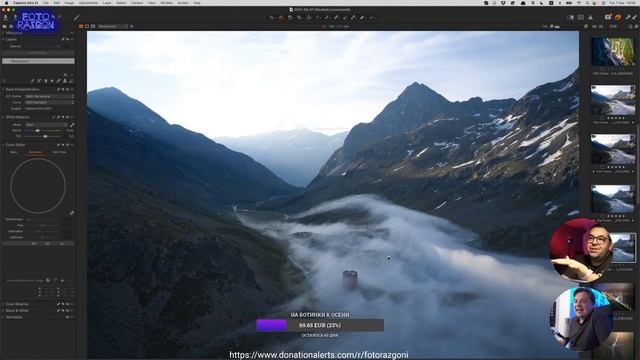Click the Kelvin slider handle

tap(38, 131)
